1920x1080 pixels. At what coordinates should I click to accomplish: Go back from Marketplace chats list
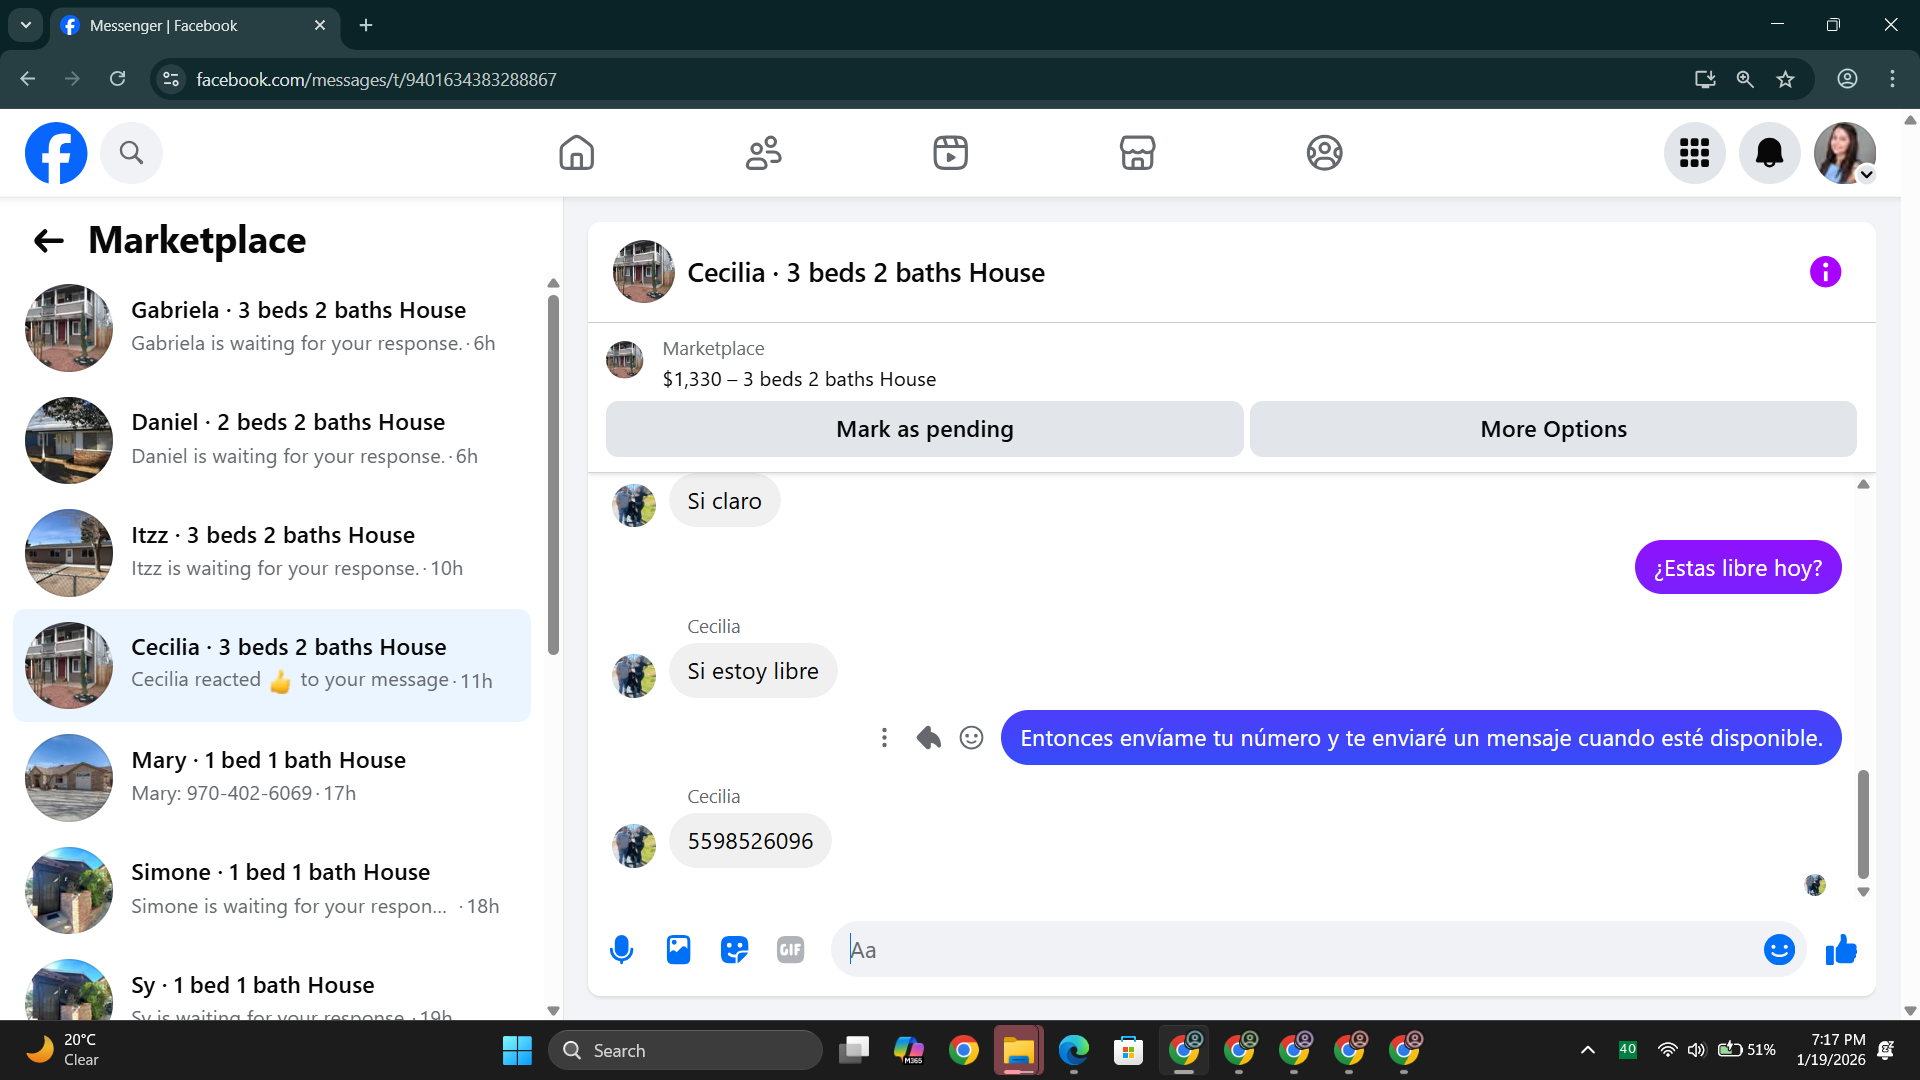point(48,240)
